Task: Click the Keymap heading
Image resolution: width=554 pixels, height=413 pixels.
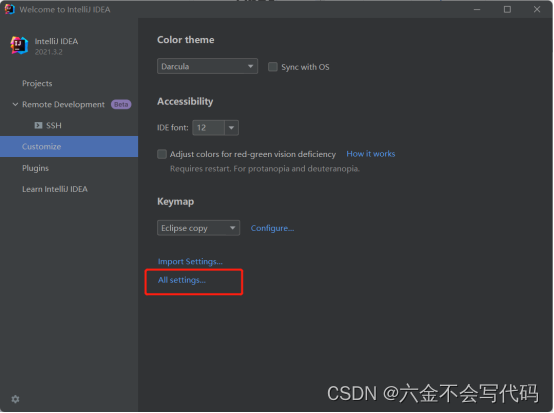Action: [x=176, y=202]
